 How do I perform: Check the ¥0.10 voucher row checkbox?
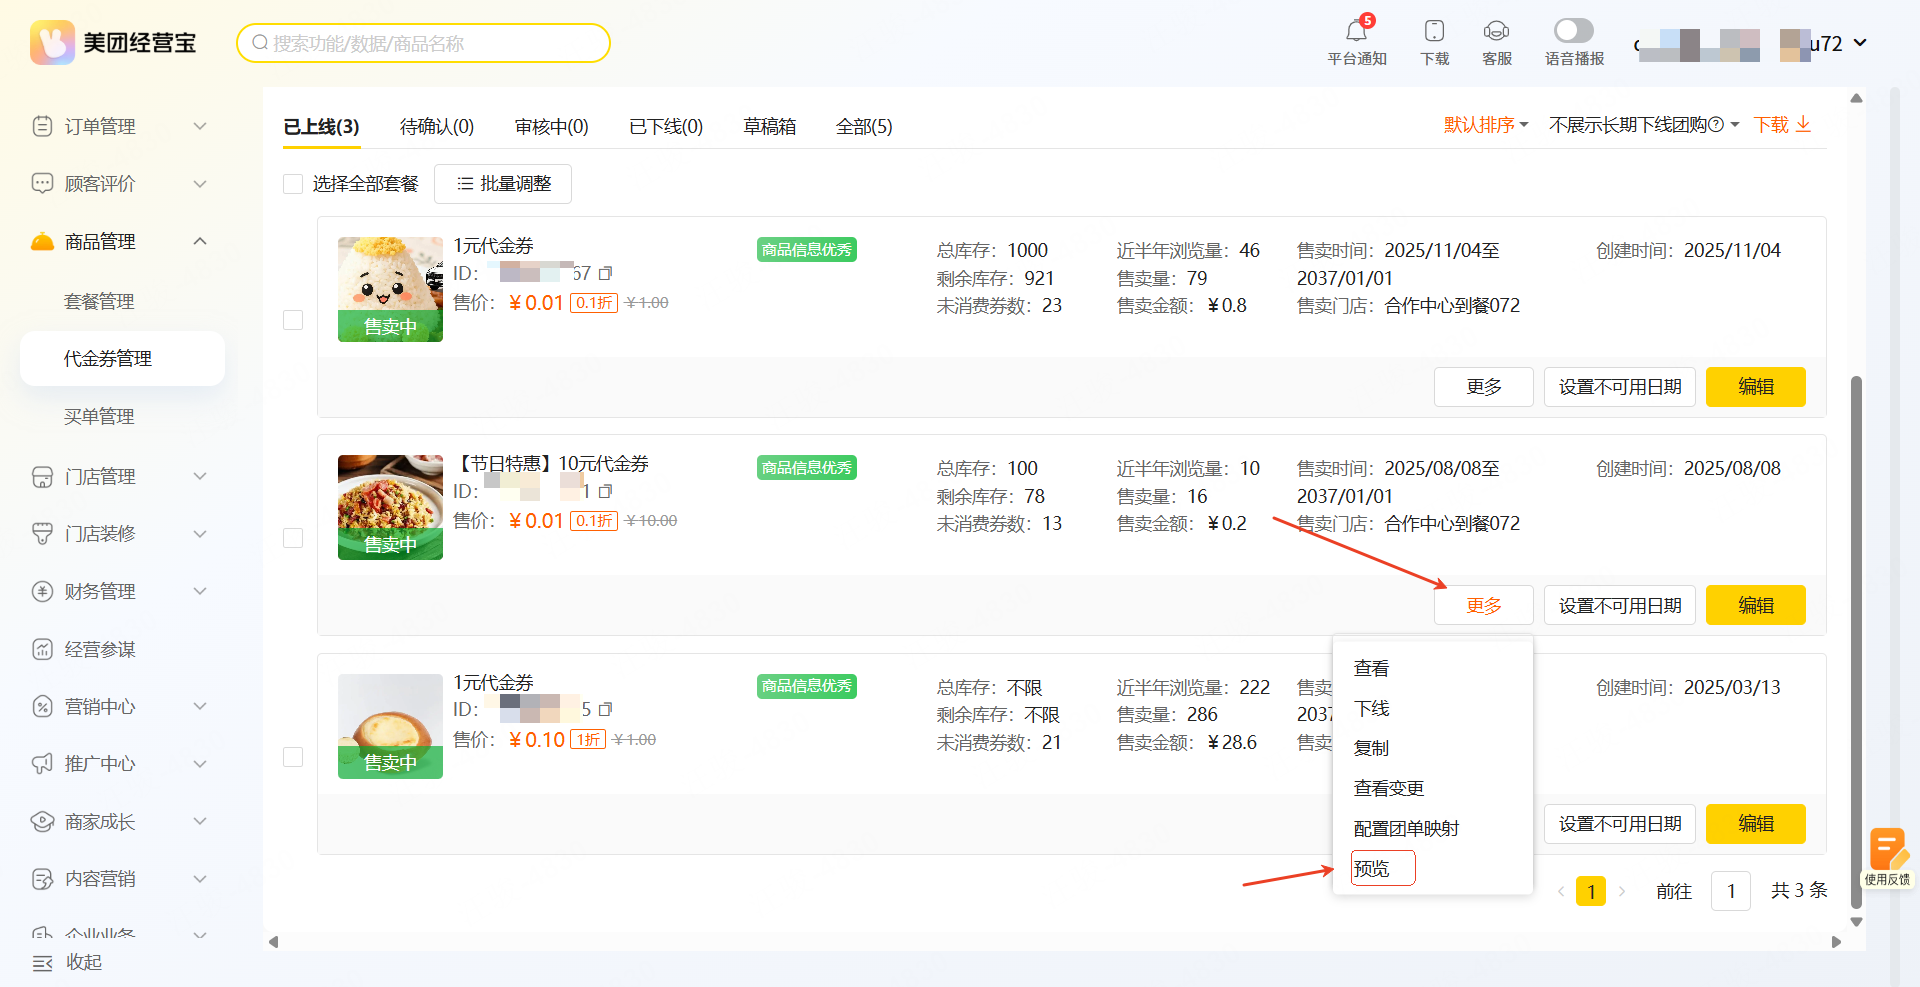[293, 757]
